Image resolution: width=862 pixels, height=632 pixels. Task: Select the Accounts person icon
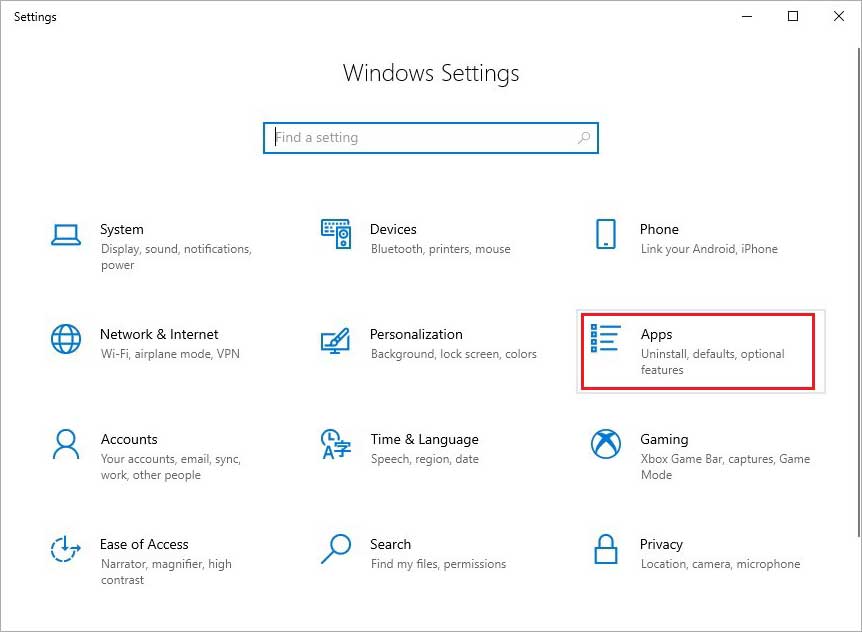pyautogui.click(x=66, y=444)
